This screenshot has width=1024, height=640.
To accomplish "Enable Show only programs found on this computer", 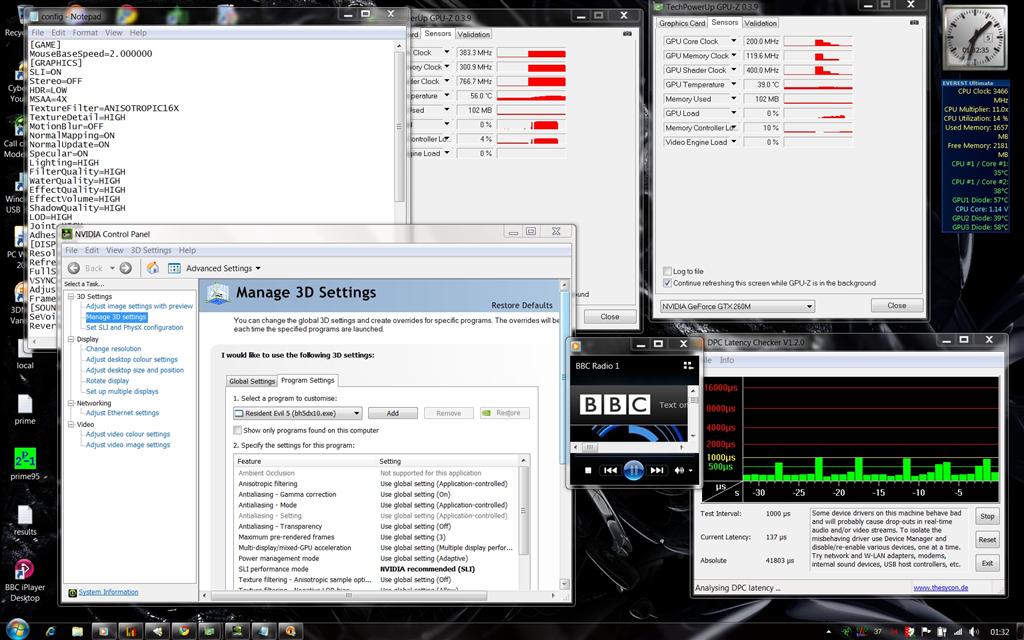I will (x=238, y=430).
